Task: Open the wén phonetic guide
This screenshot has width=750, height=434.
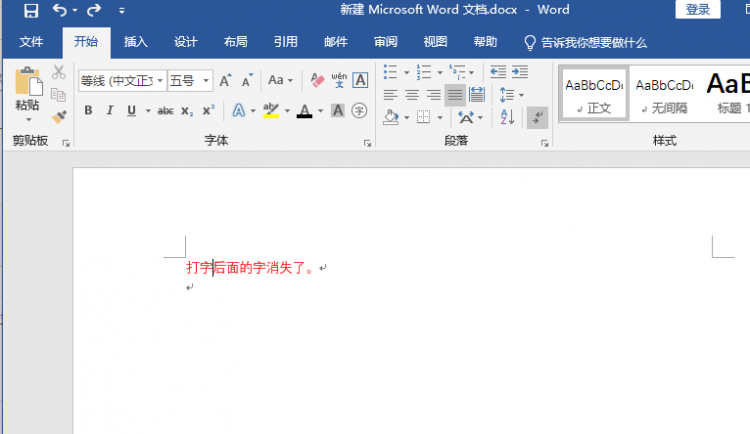Action: tap(339, 80)
